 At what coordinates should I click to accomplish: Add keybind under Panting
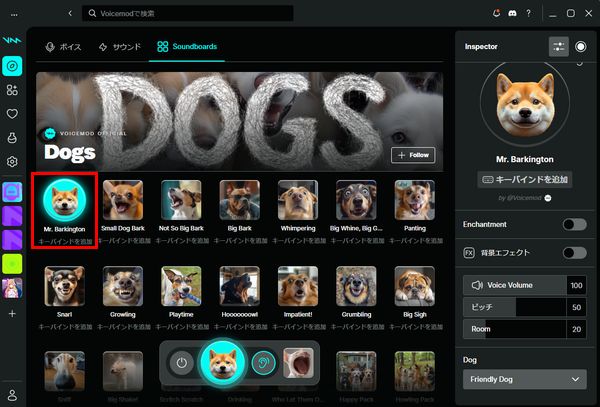416,241
